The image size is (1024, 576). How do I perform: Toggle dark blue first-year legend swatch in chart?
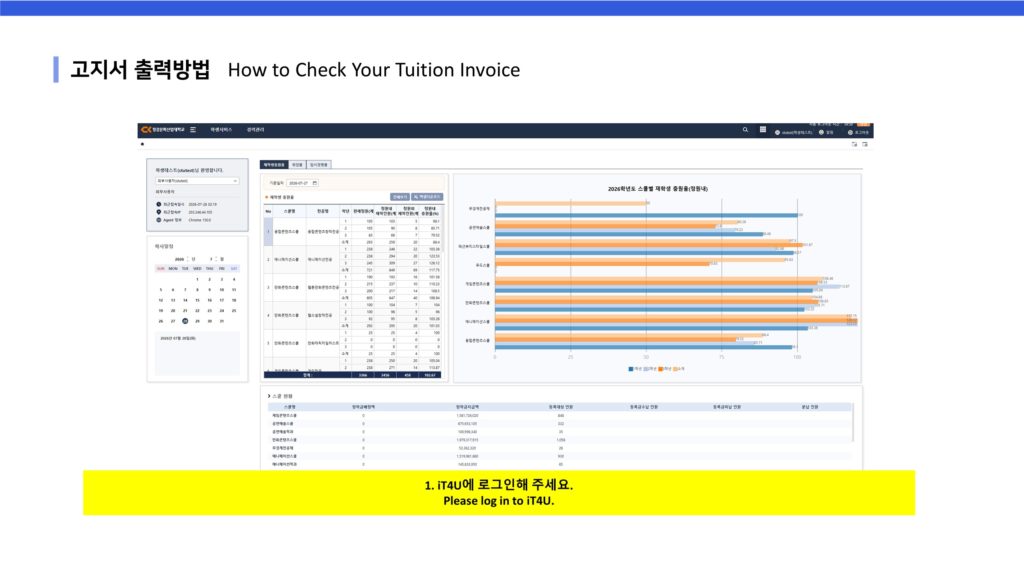pos(631,369)
